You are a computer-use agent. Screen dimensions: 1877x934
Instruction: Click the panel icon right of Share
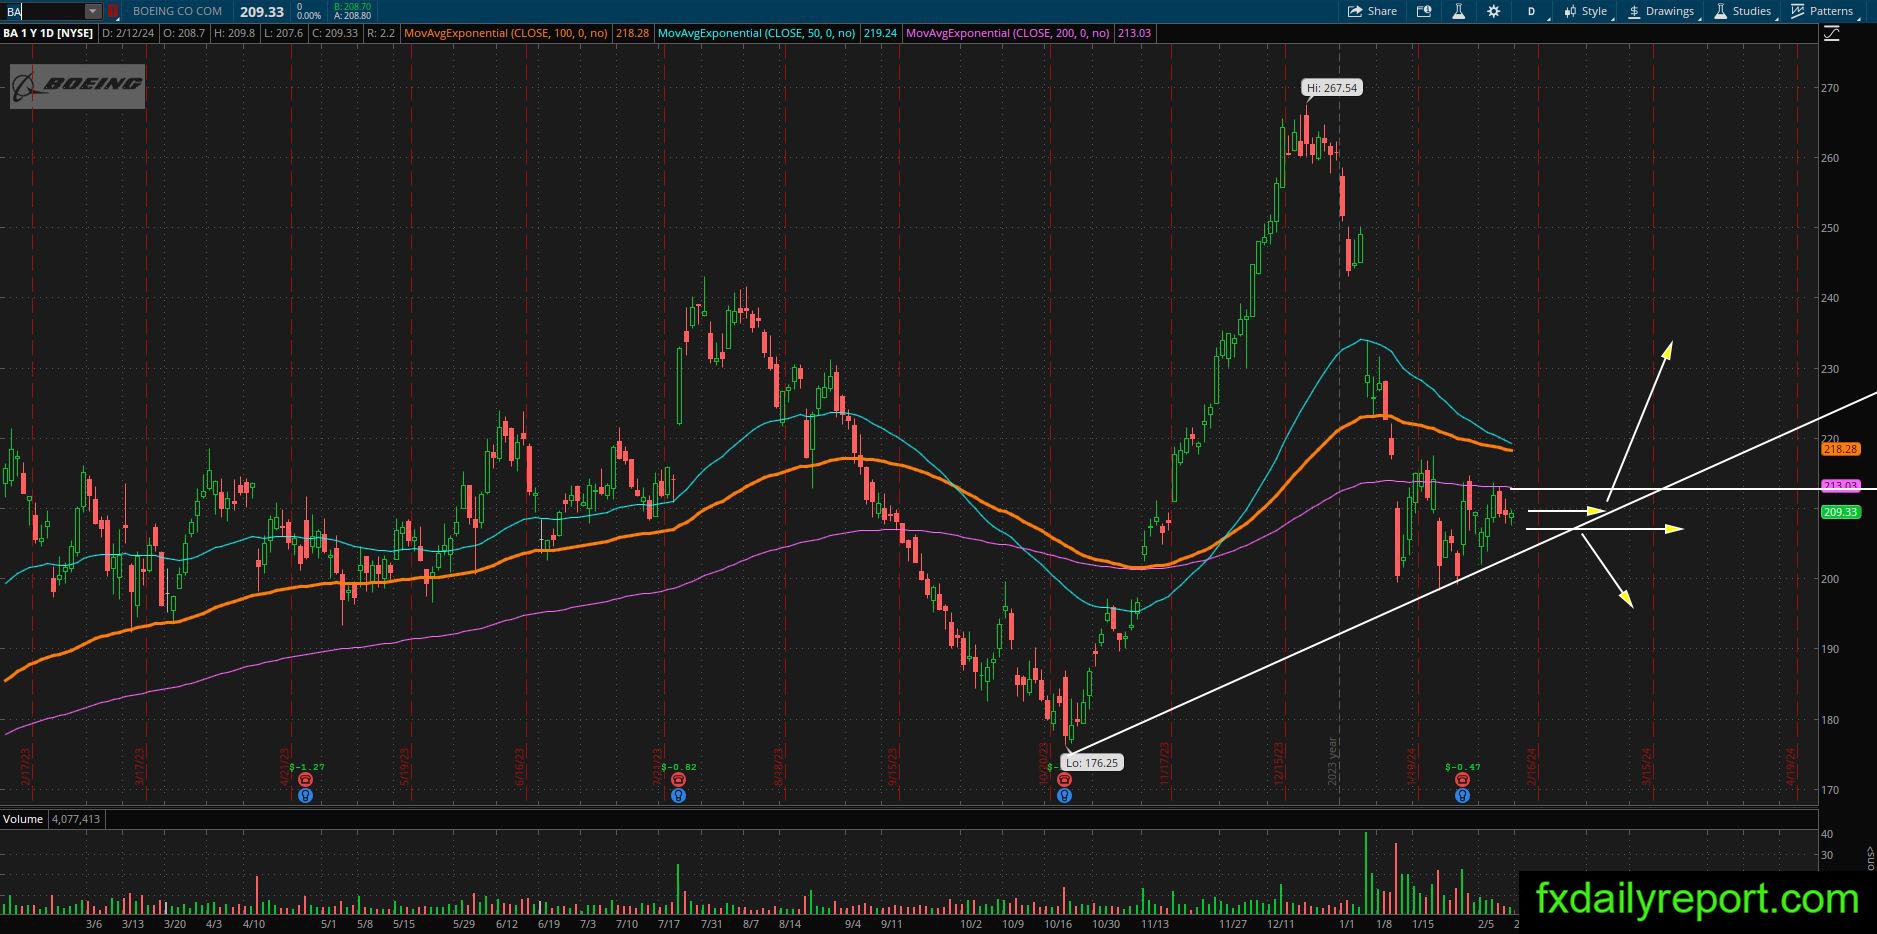[x=1424, y=11]
